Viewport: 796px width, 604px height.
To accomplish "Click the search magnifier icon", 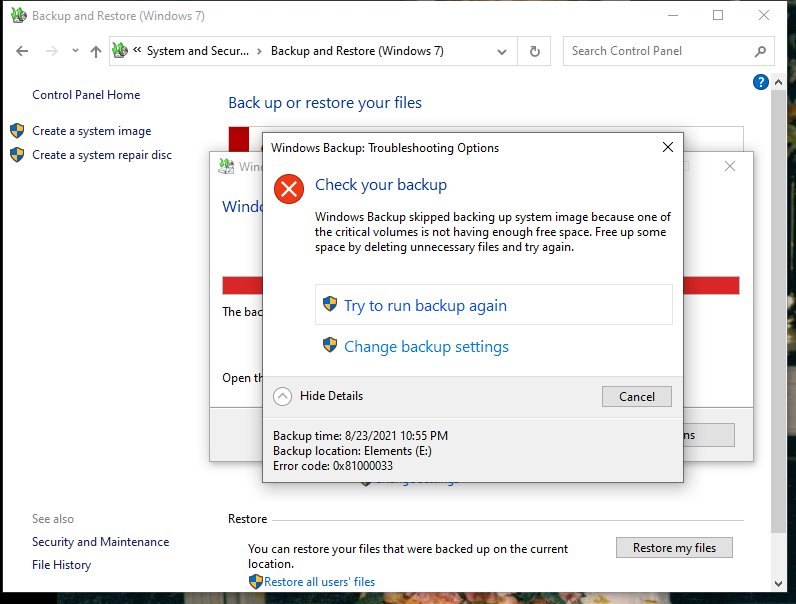I will (760, 51).
